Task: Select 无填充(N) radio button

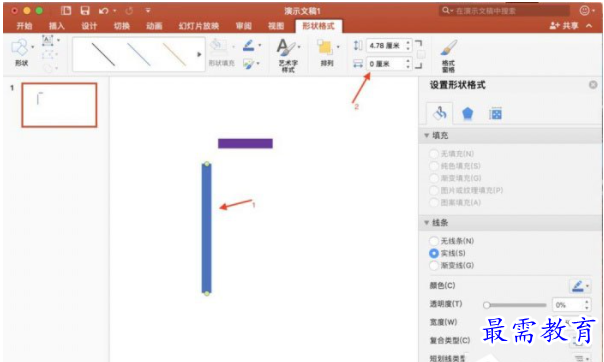Action: click(x=434, y=154)
